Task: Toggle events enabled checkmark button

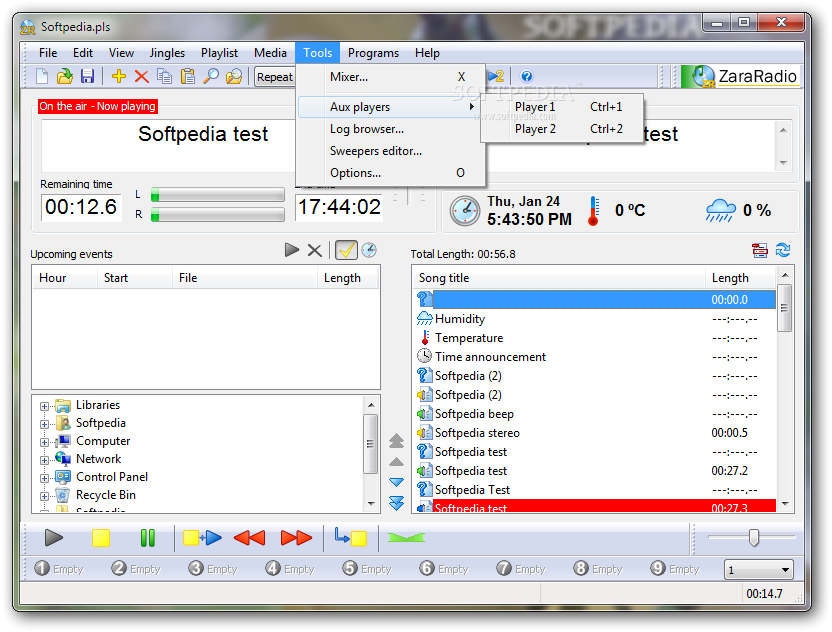Action: click(x=346, y=250)
